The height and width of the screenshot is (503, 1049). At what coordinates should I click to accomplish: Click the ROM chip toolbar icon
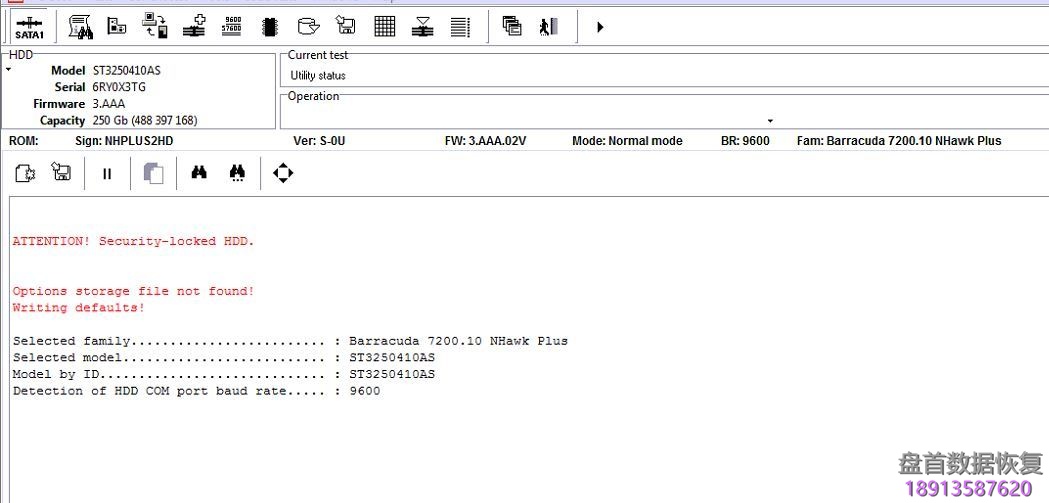click(x=270, y=27)
